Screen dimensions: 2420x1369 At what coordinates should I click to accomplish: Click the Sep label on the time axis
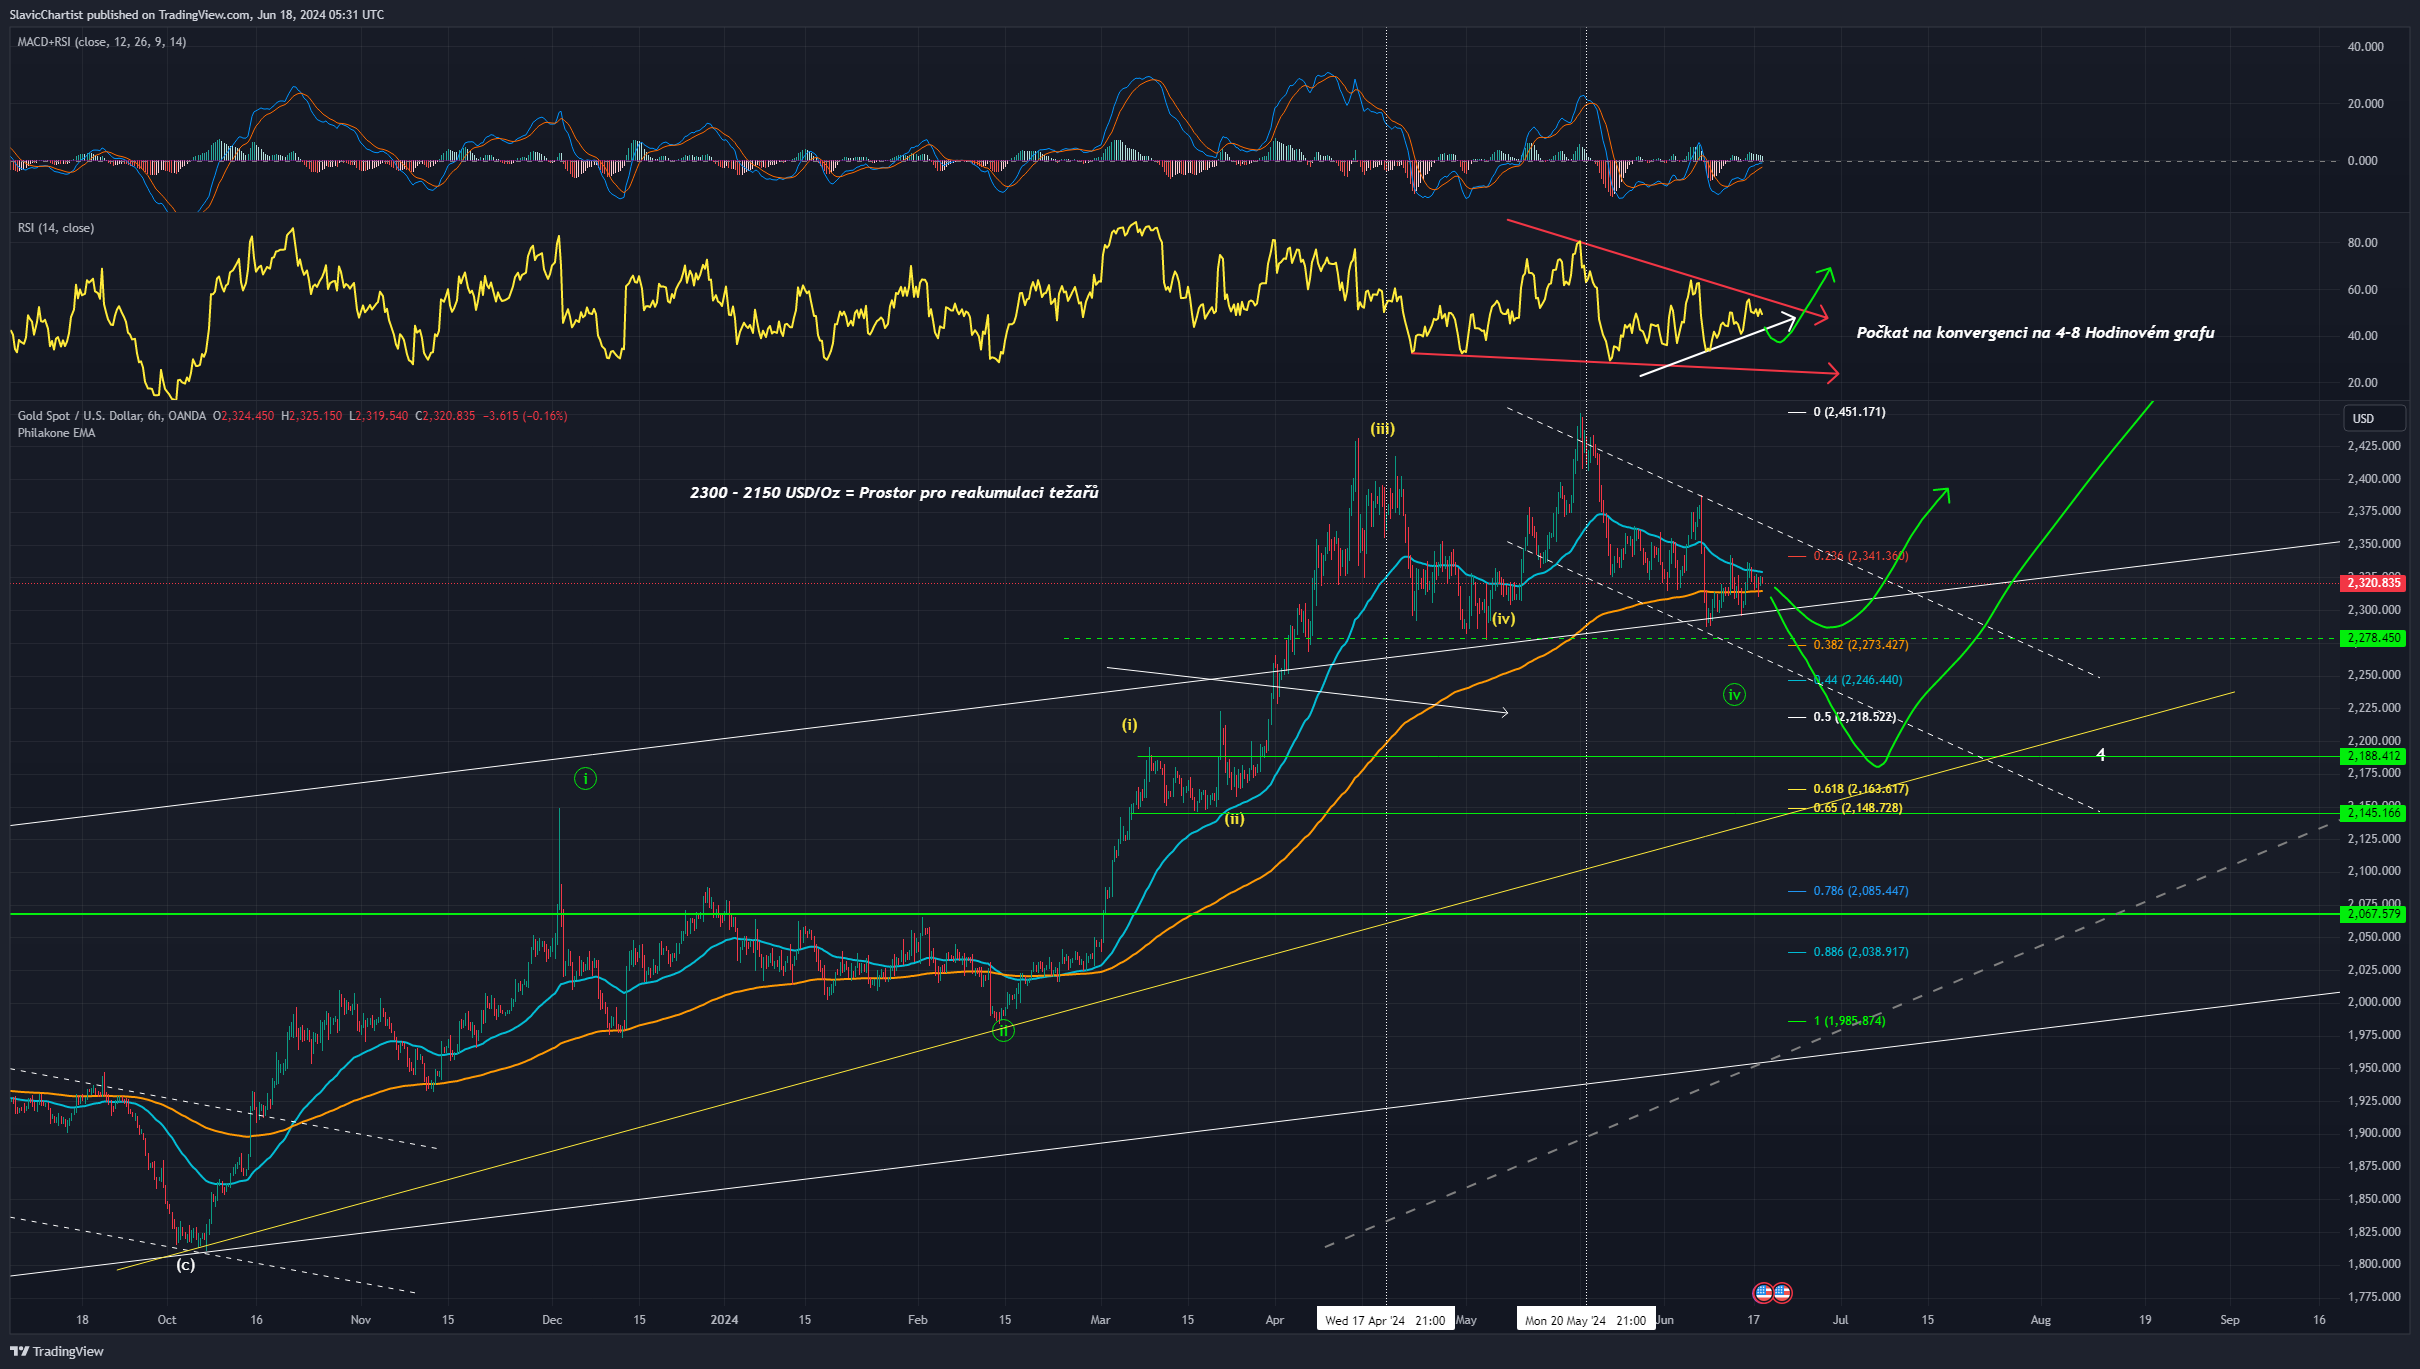[2229, 1320]
